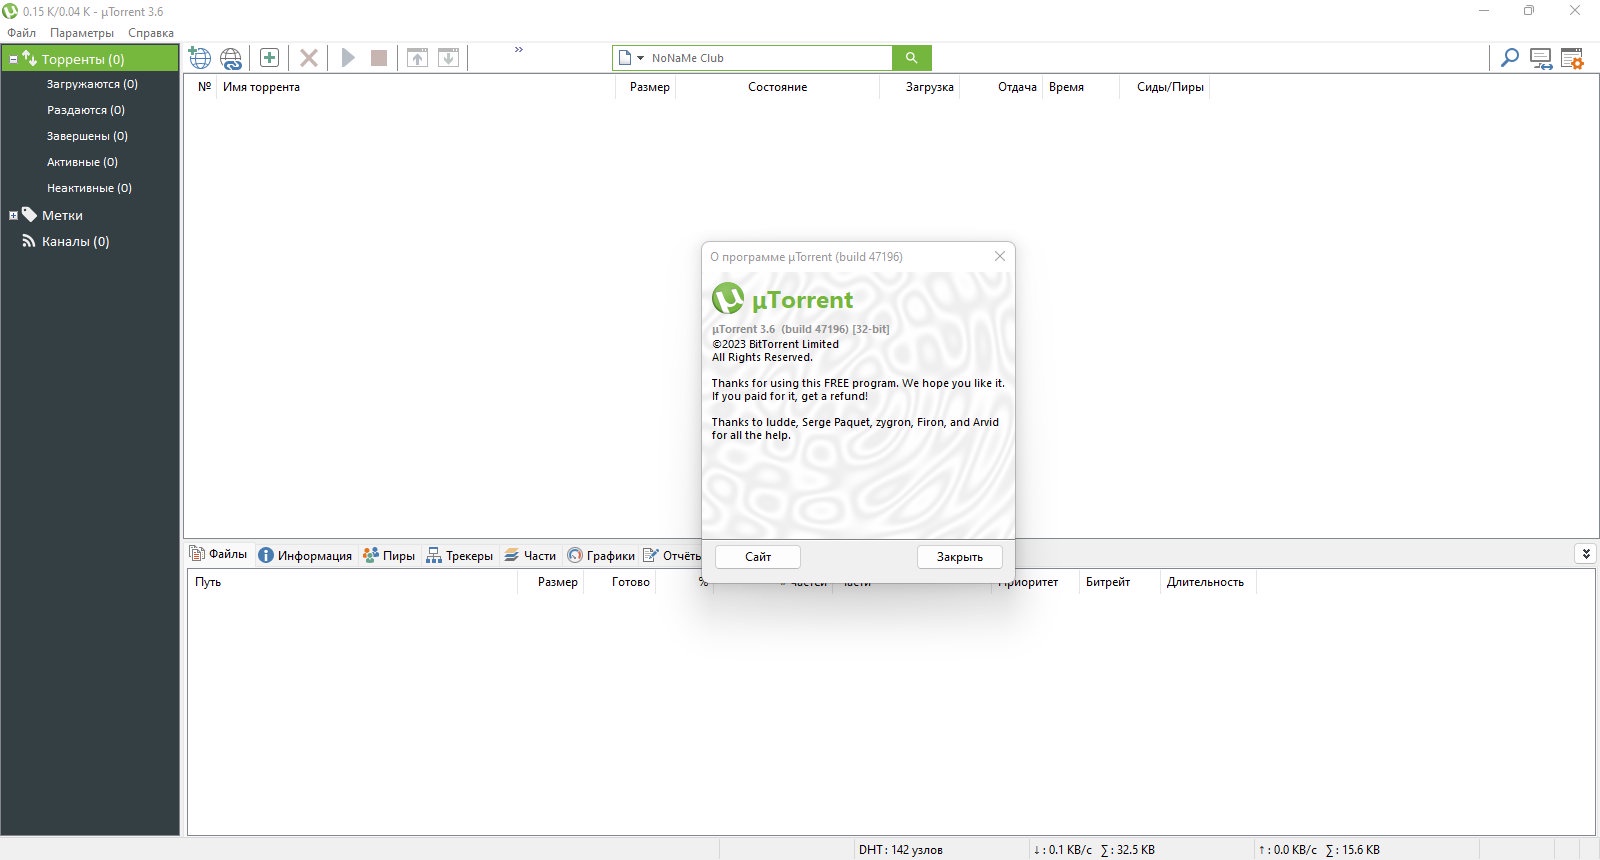This screenshot has width=1600, height=860.
Task: Create new torrent plus icon
Action: 269,57
